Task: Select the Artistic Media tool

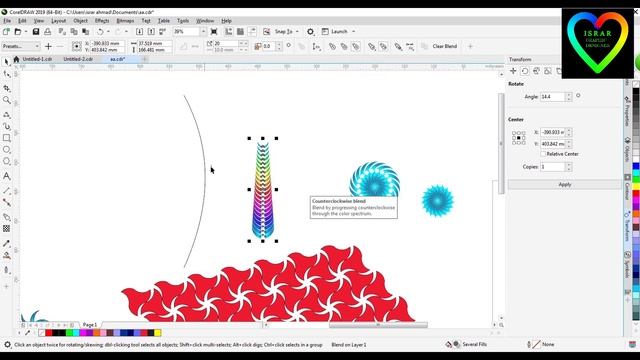Action: coord(7,126)
